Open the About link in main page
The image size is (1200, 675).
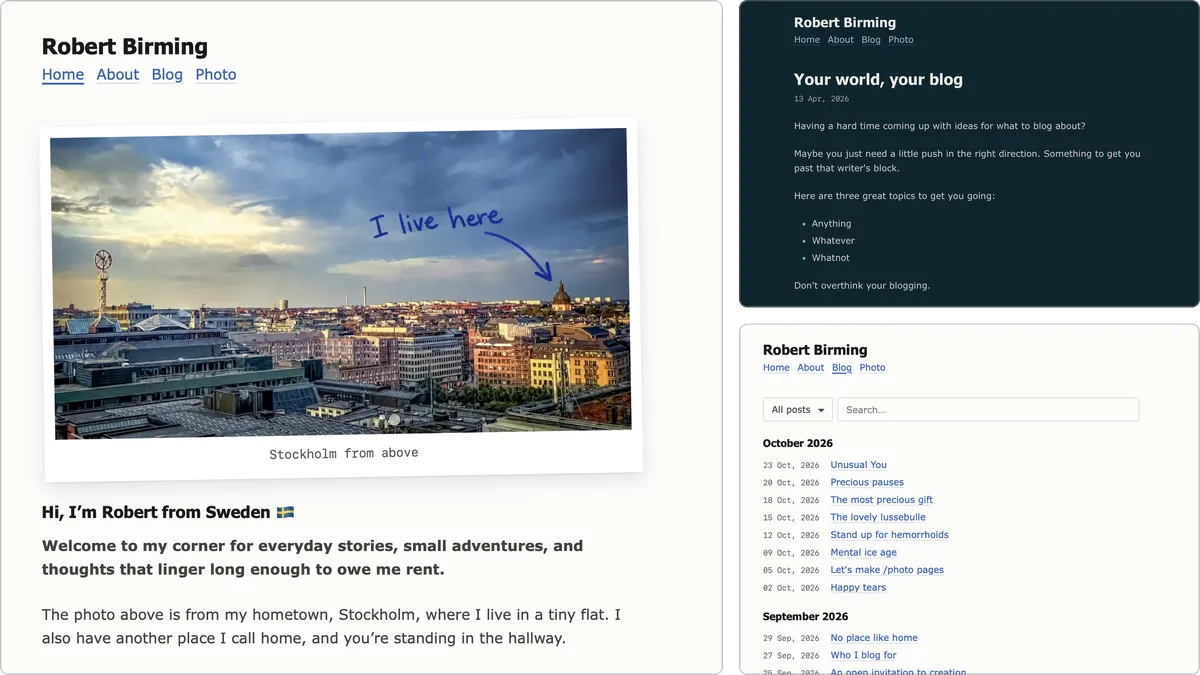(x=117, y=74)
